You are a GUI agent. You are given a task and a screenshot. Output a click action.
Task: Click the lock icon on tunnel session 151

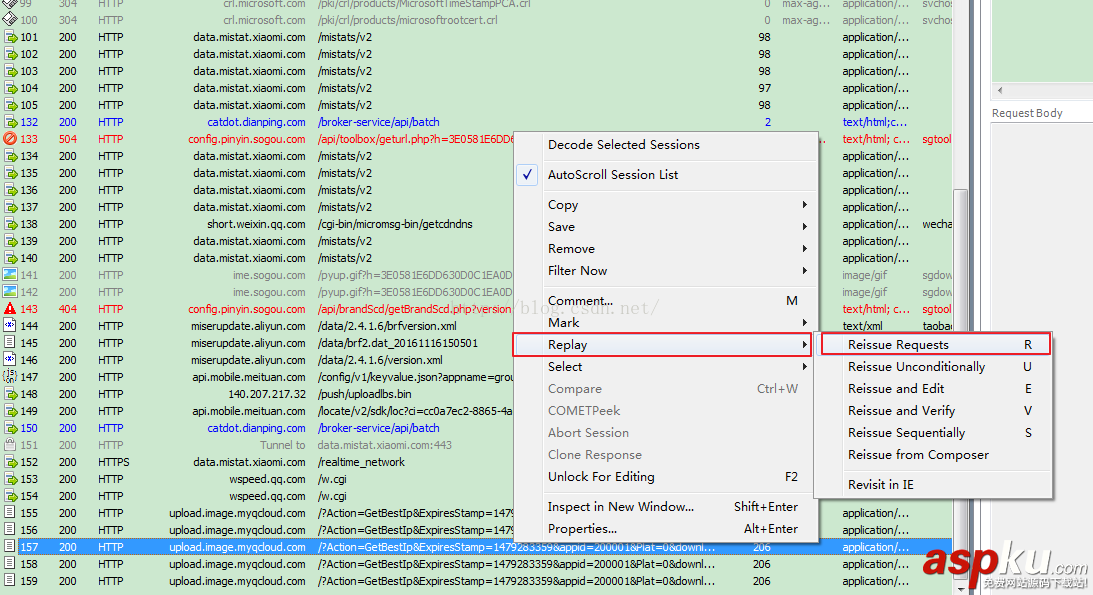[10, 445]
